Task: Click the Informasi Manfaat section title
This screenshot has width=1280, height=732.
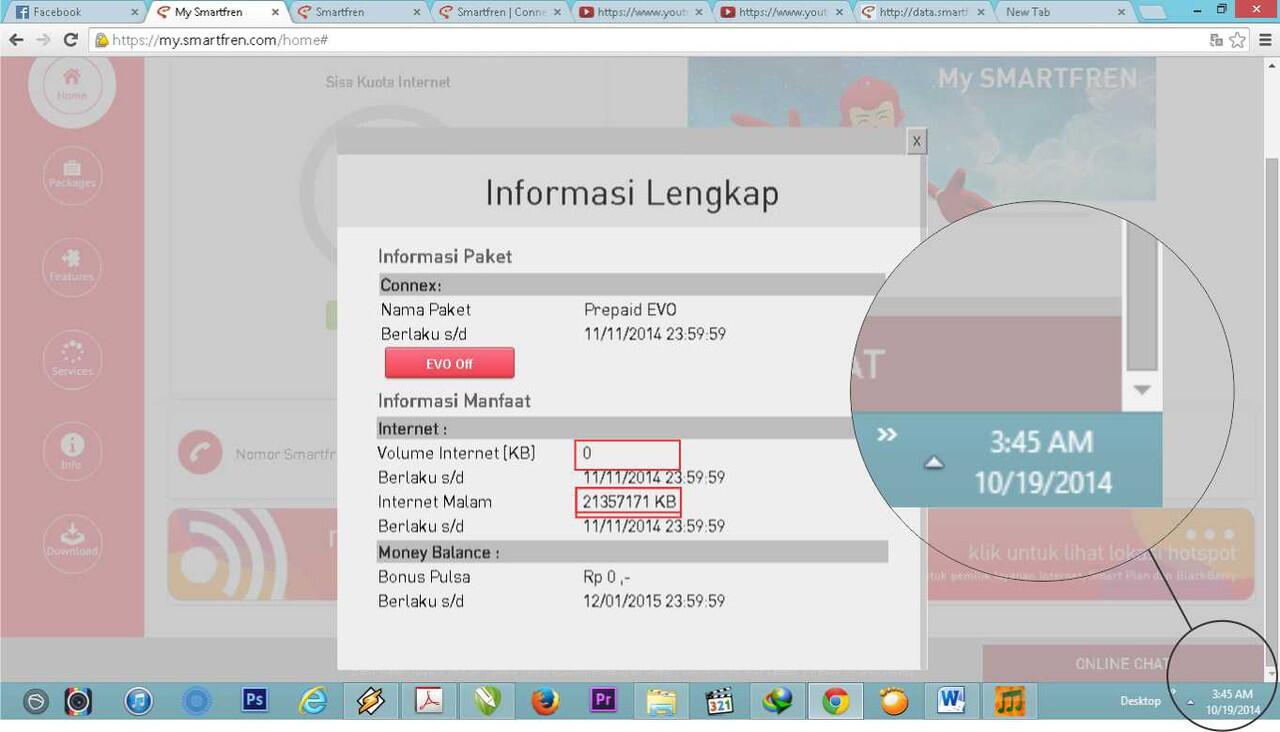Action: point(454,400)
